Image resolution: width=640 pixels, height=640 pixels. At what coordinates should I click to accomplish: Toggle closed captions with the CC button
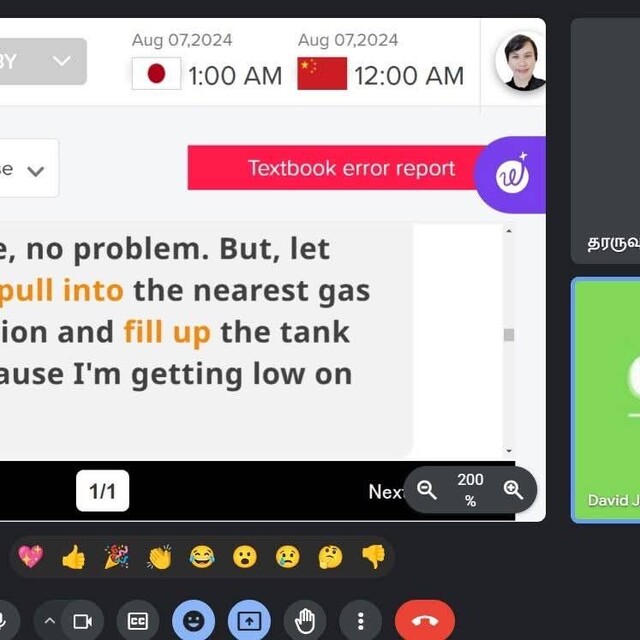point(138,622)
